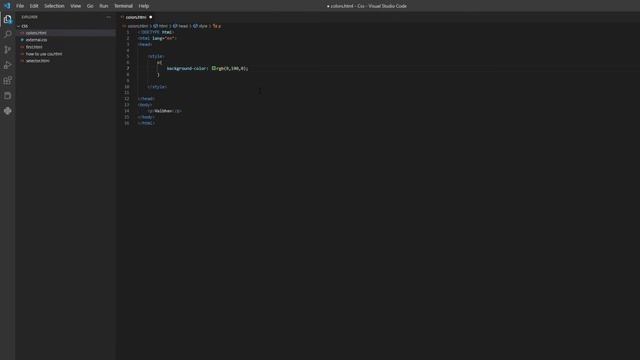Click the opening style tag on line 5
Screen dimensions: 640x360
[x=156, y=56]
